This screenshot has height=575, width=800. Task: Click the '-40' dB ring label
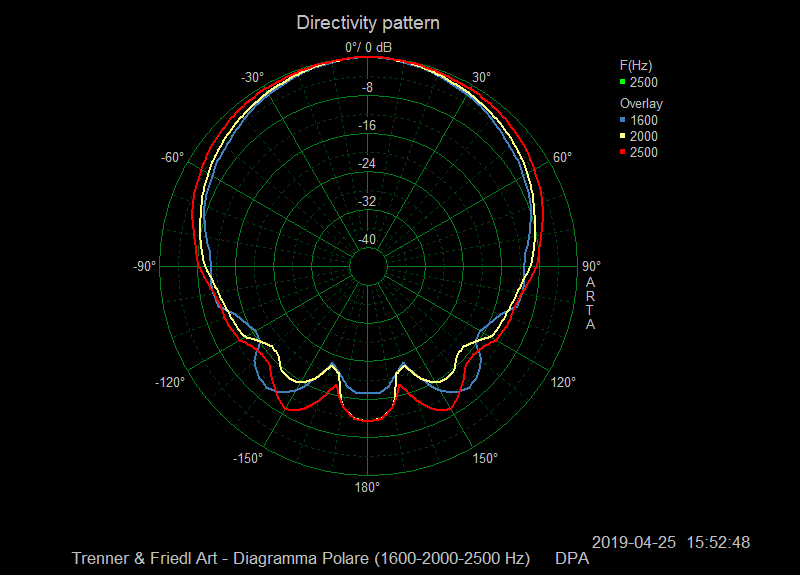pyautogui.click(x=367, y=239)
